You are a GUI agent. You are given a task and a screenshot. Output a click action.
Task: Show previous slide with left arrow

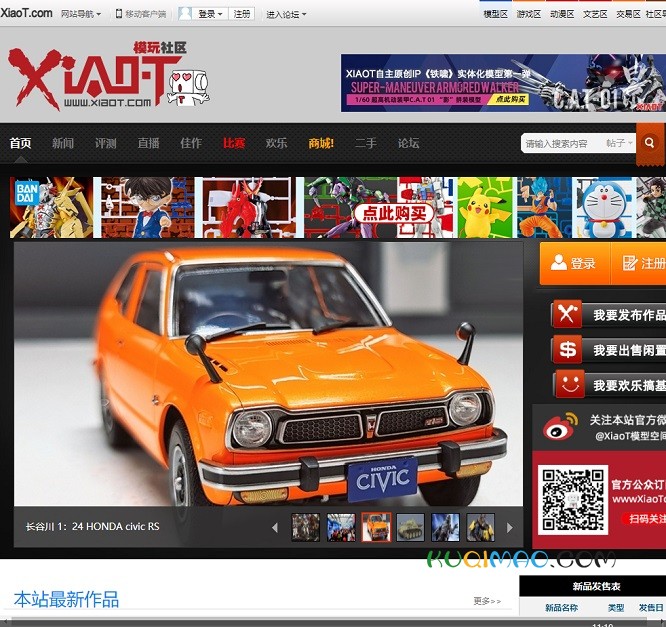click(275, 528)
